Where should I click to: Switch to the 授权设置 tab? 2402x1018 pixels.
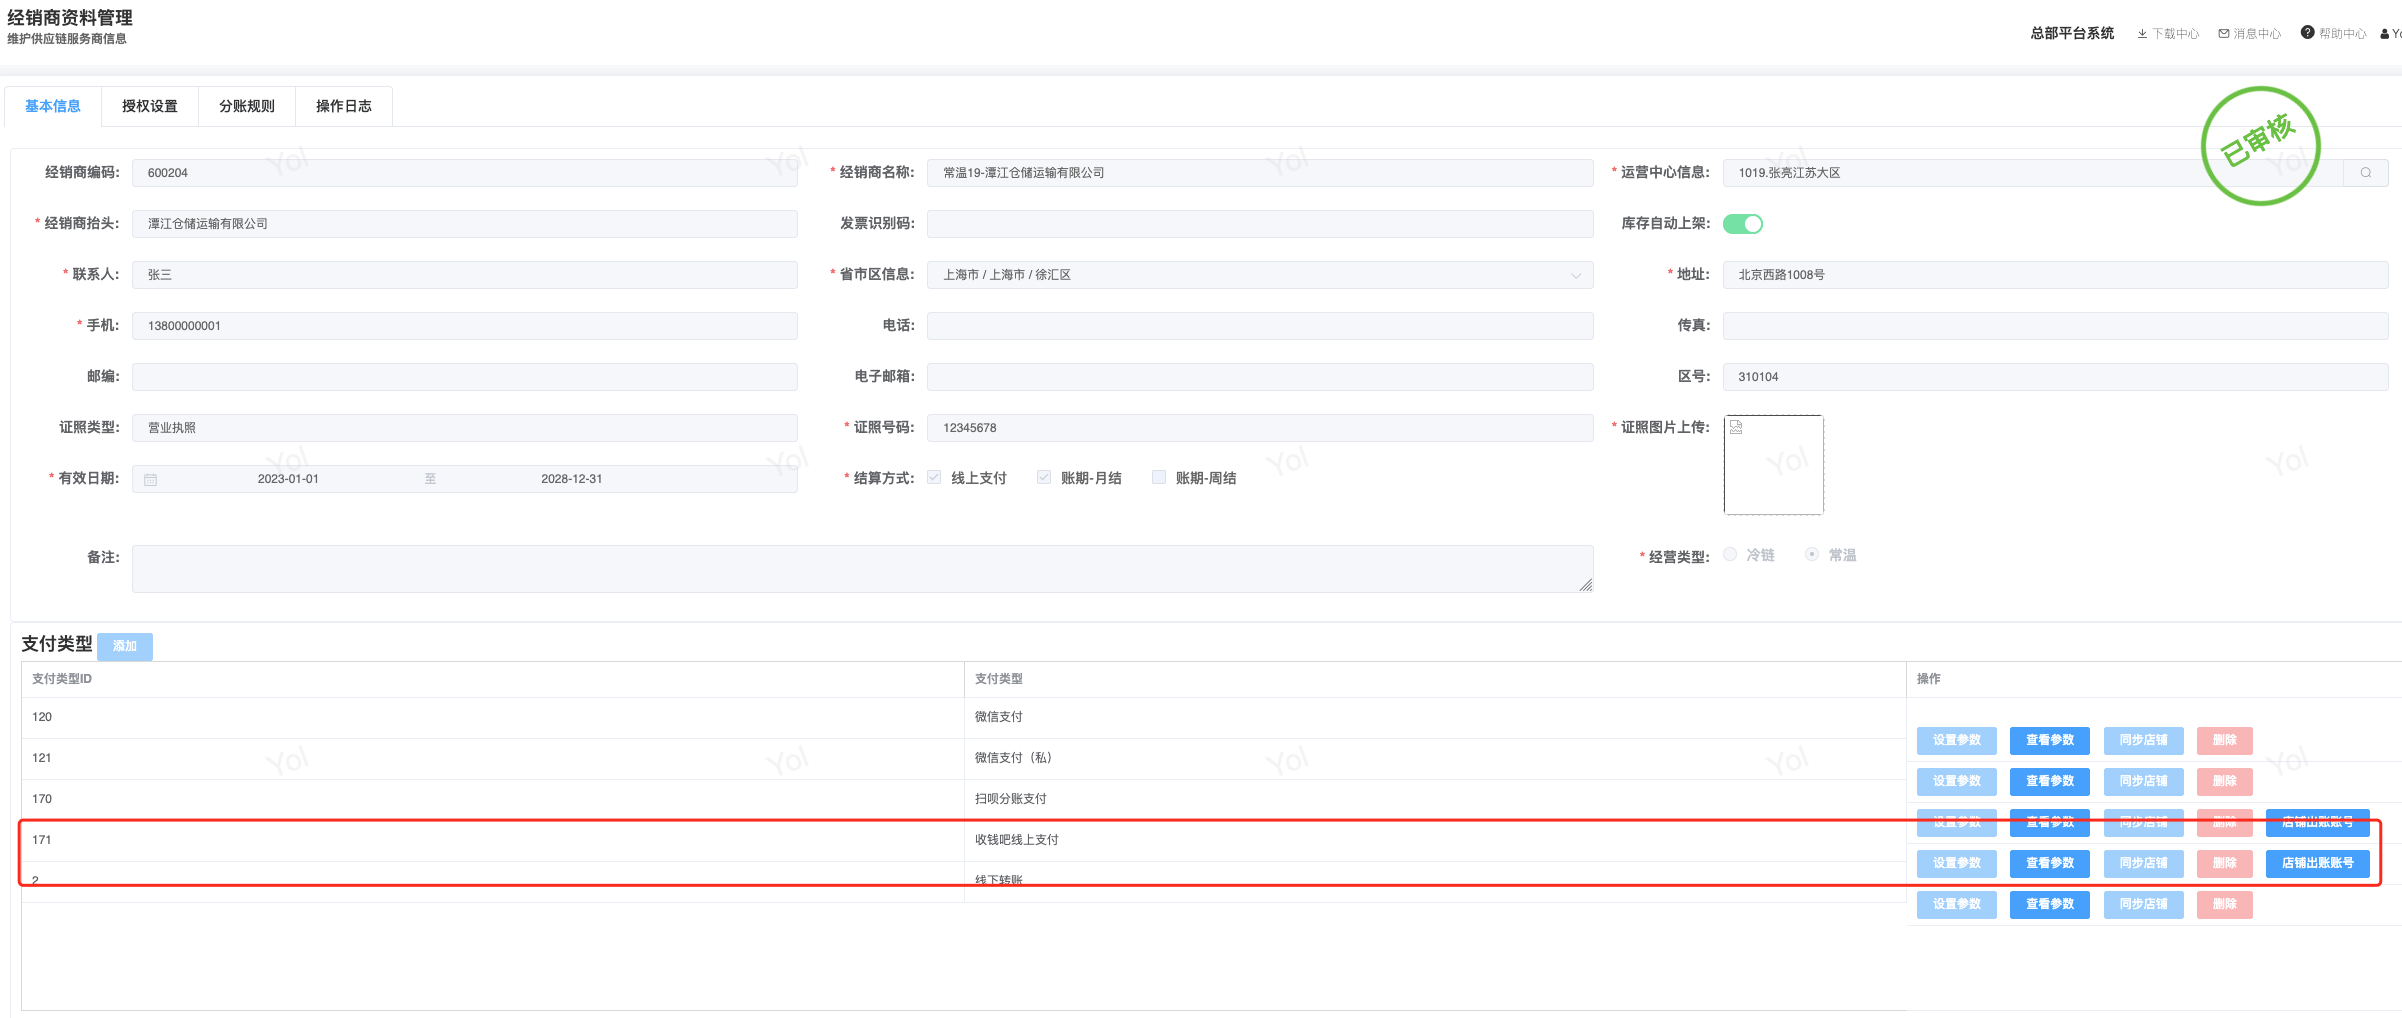pyautogui.click(x=150, y=106)
